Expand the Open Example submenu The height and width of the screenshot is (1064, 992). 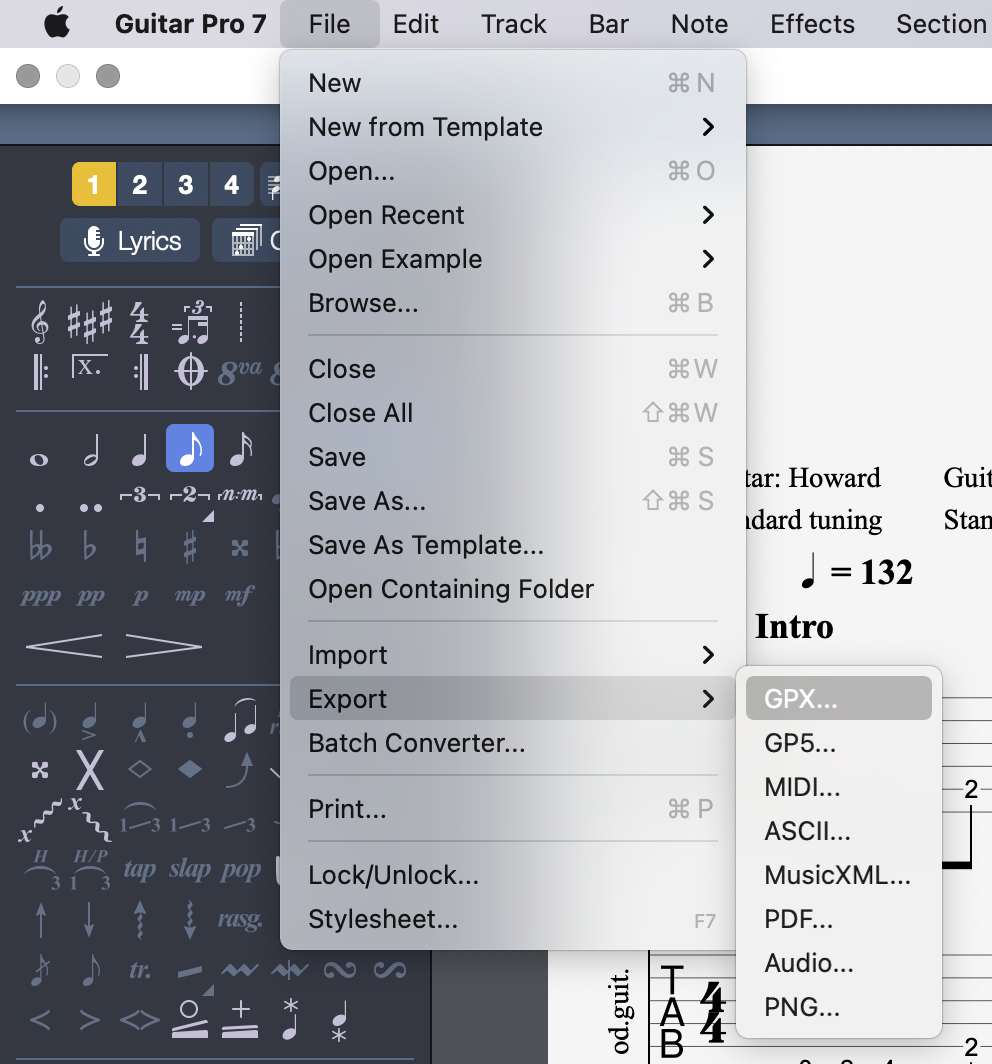point(512,259)
